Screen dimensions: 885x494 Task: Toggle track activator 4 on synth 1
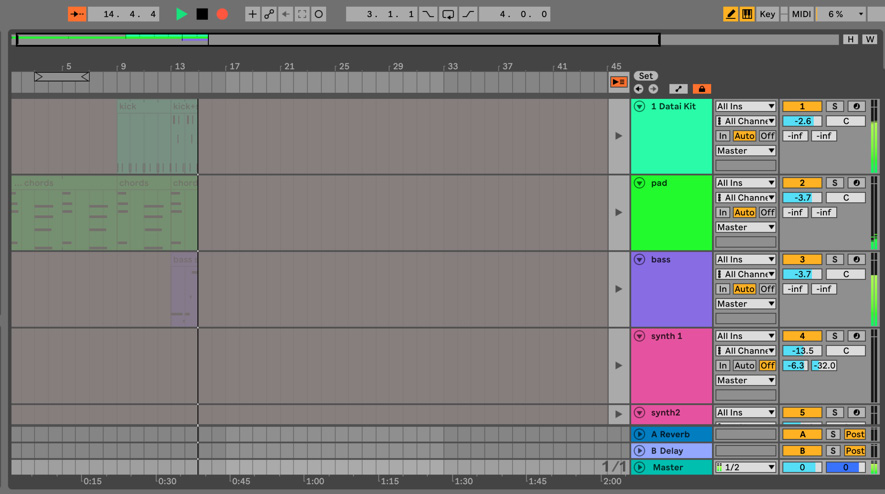802,336
